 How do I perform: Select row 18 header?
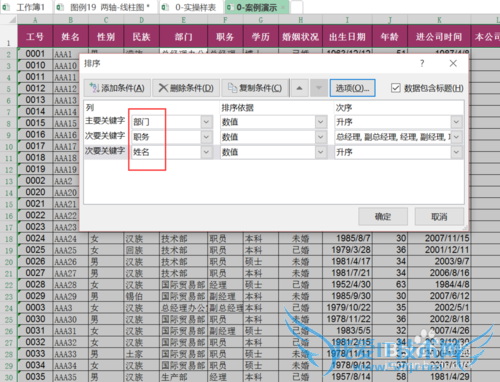tap(9, 239)
